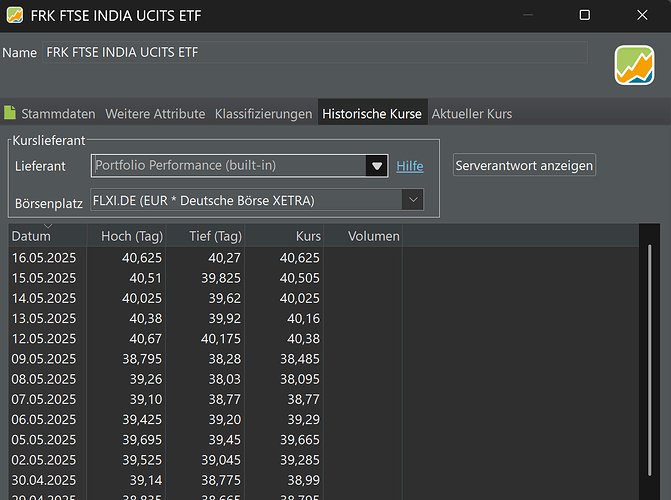Click Hoch value 40,51
Image resolution: width=671 pixels, height=500 pixels.
(x=145, y=278)
